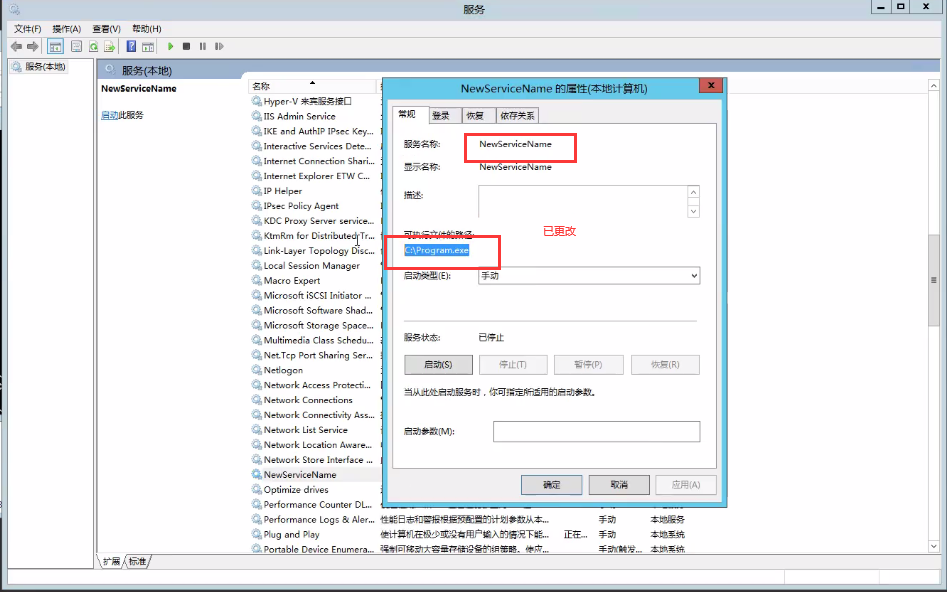Screen dimensions: 947x592
Task: Switch to the 登录 tab
Action: pos(441,116)
